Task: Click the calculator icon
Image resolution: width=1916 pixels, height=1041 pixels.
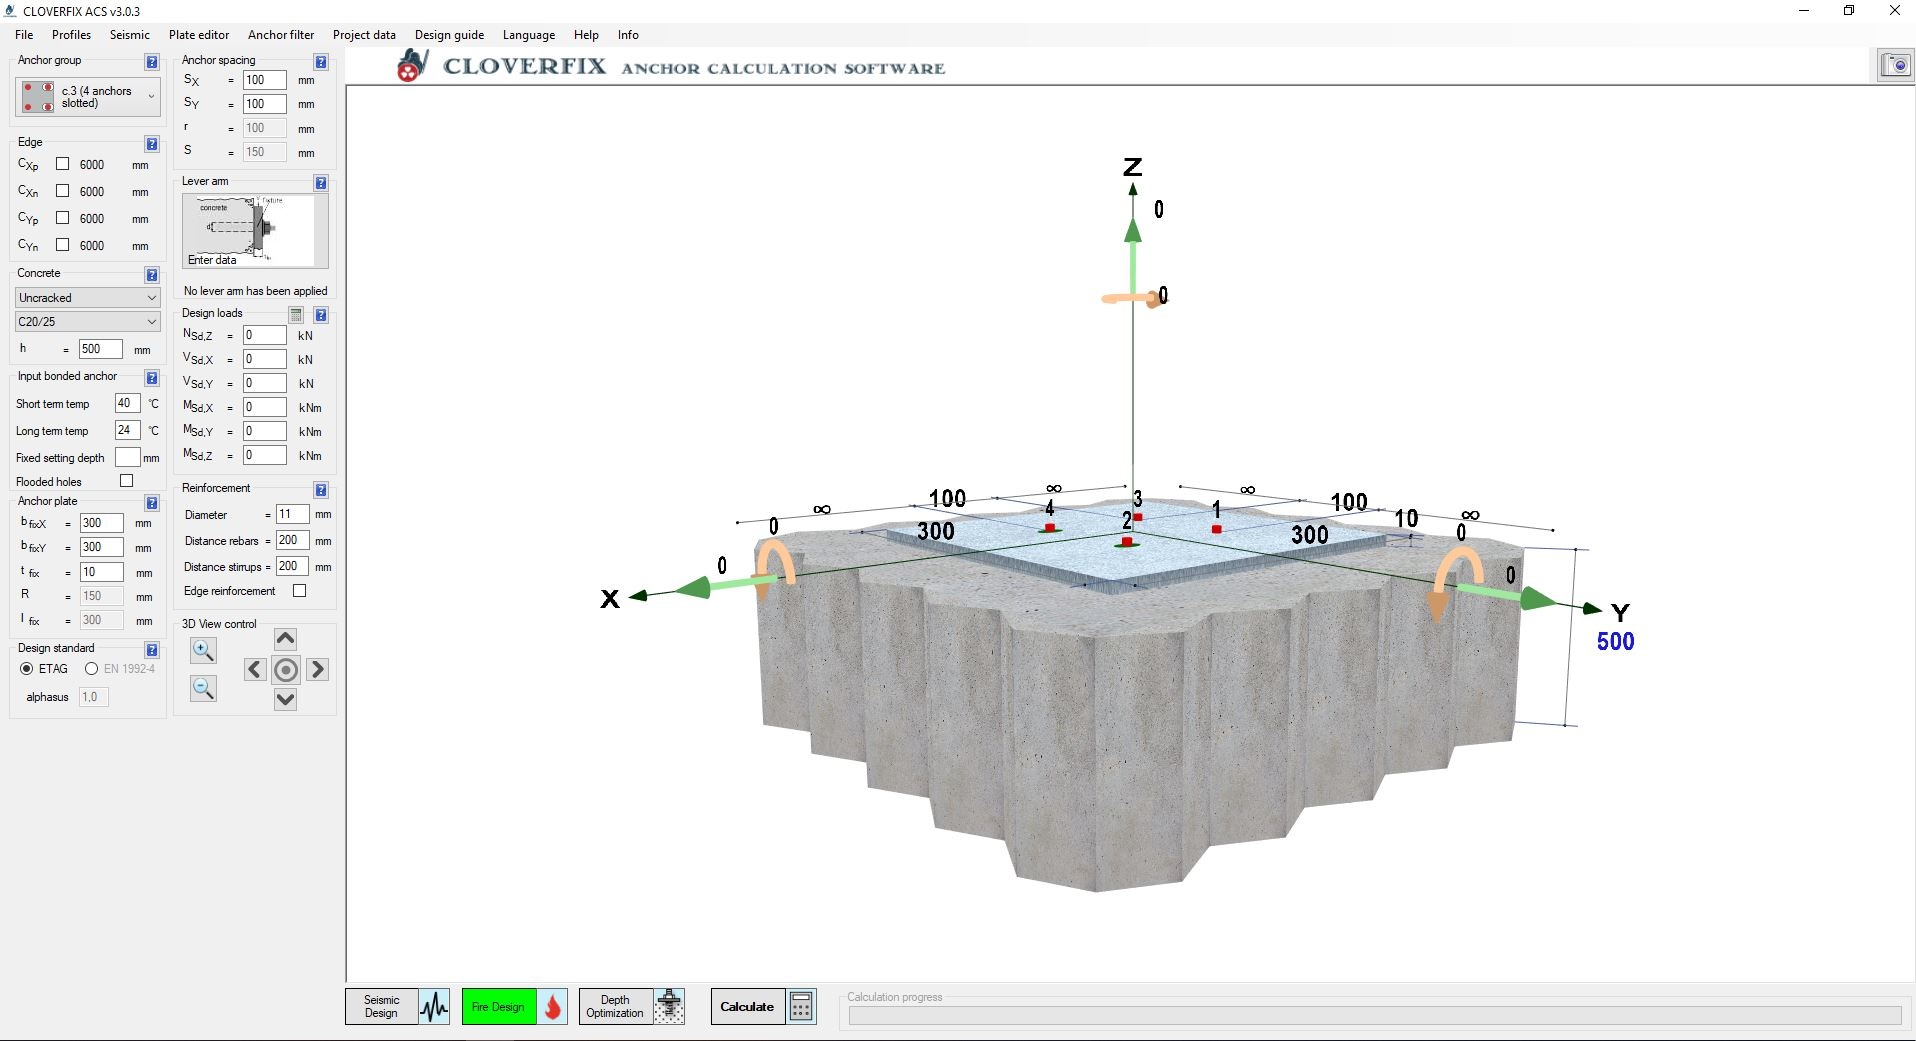Action: 801,1007
